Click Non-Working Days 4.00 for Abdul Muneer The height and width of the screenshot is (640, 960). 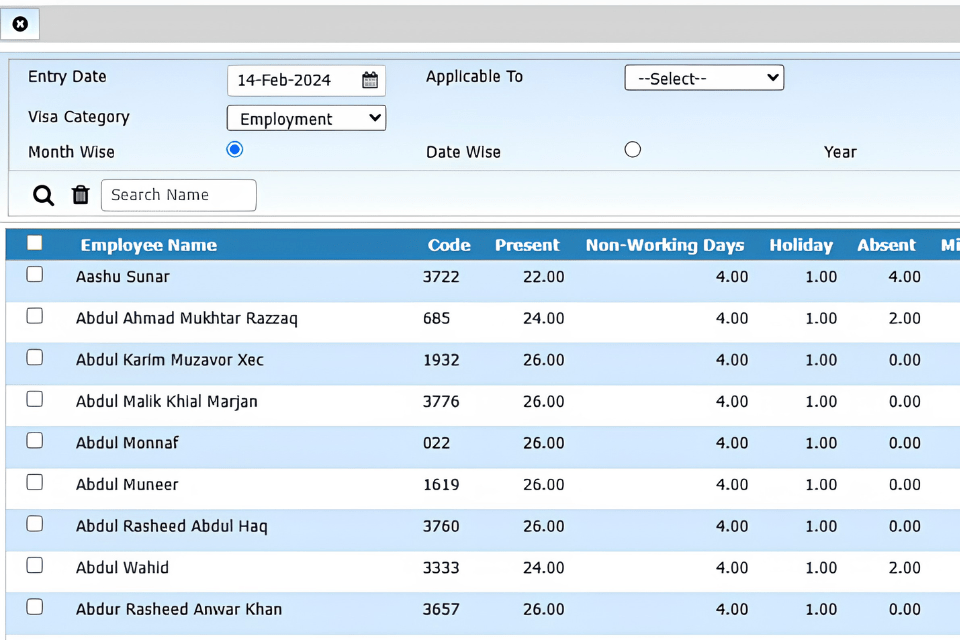click(x=732, y=484)
